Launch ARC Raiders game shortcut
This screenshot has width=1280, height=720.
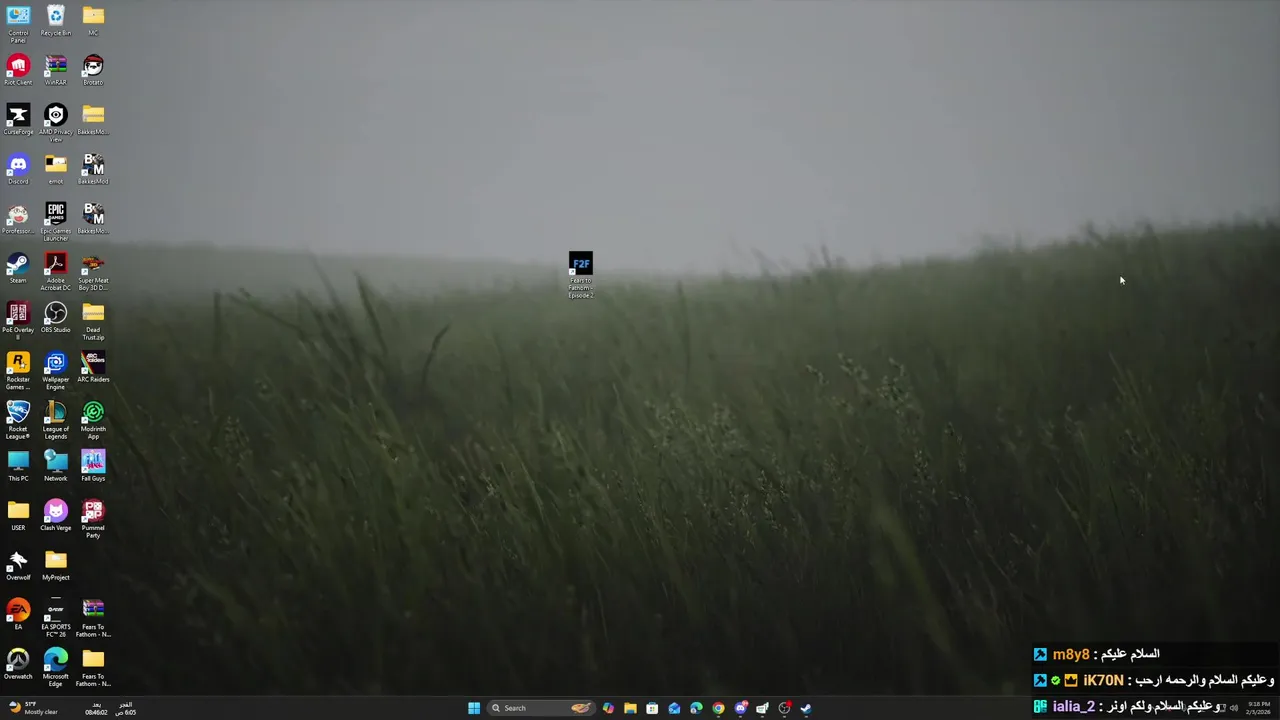coord(93,367)
